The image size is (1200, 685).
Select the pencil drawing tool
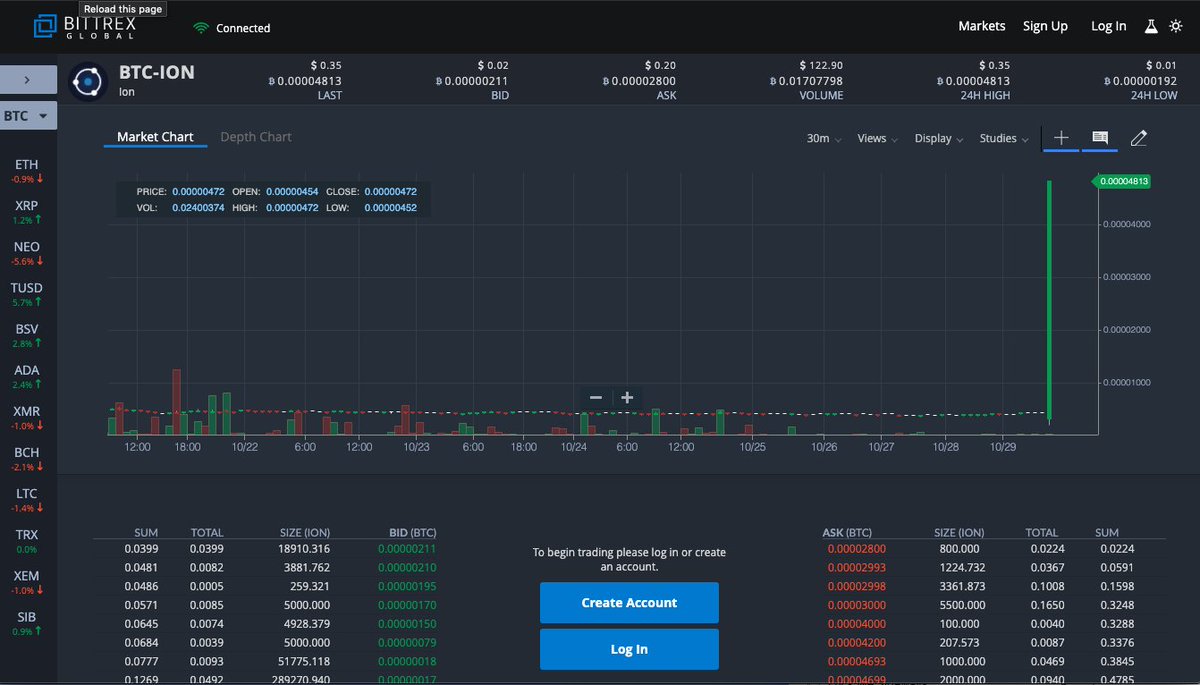1138,138
